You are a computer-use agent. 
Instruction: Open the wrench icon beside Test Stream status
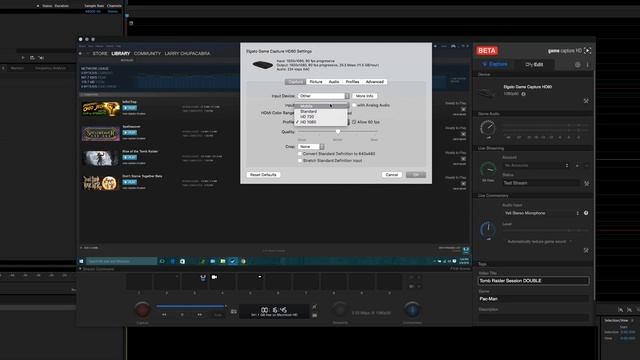tap(587, 184)
